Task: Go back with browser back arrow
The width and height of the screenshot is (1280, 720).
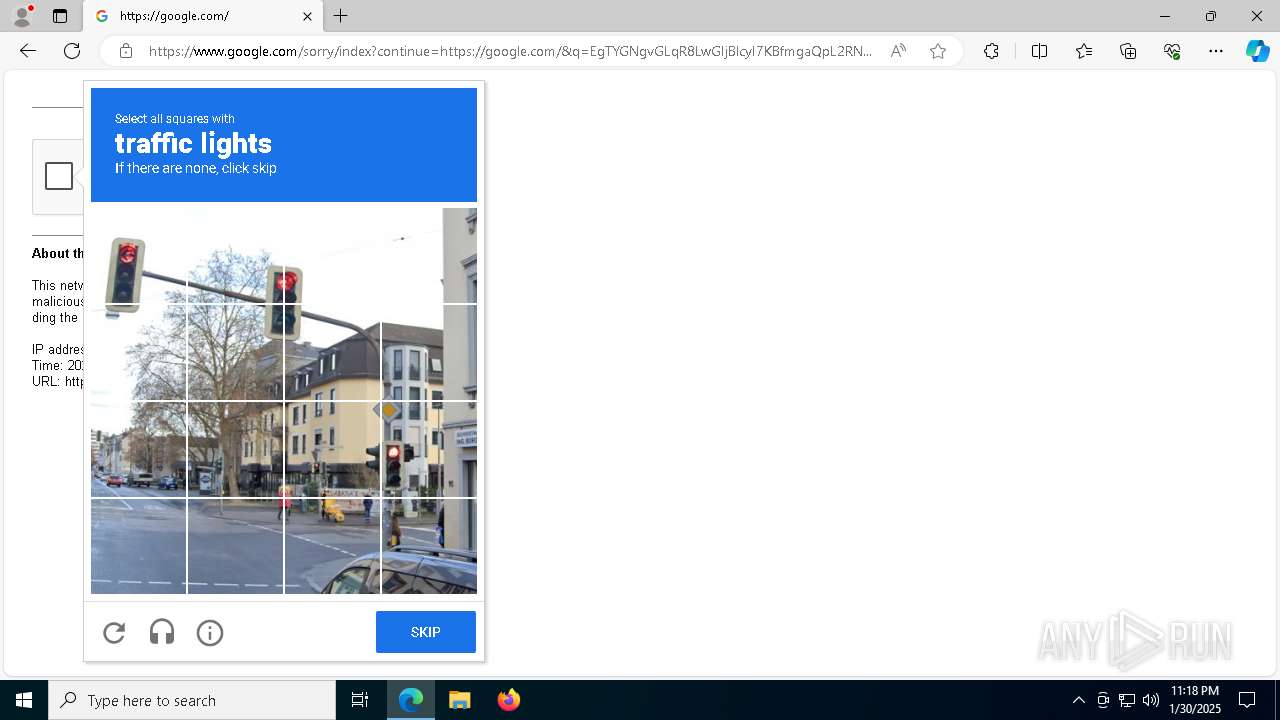Action: coord(28,51)
